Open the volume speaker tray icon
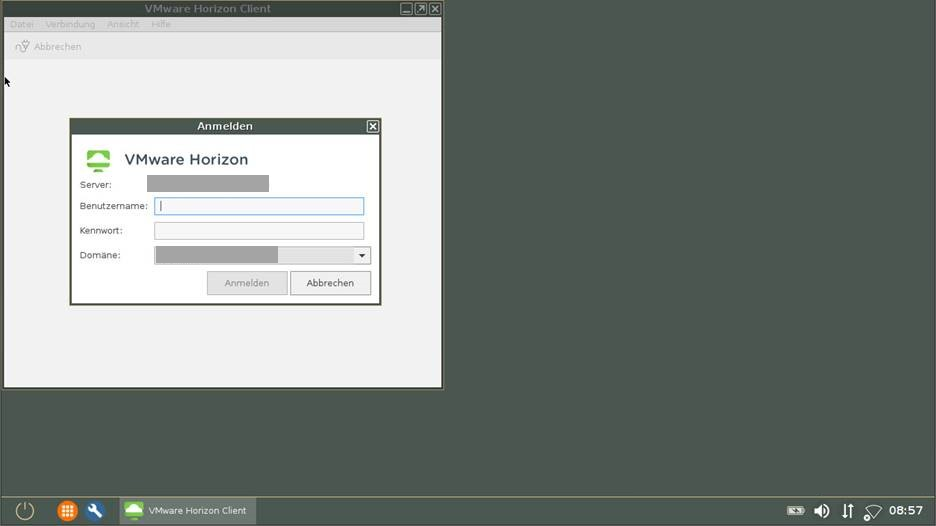This screenshot has height=526, width=936. click(821, 511)
